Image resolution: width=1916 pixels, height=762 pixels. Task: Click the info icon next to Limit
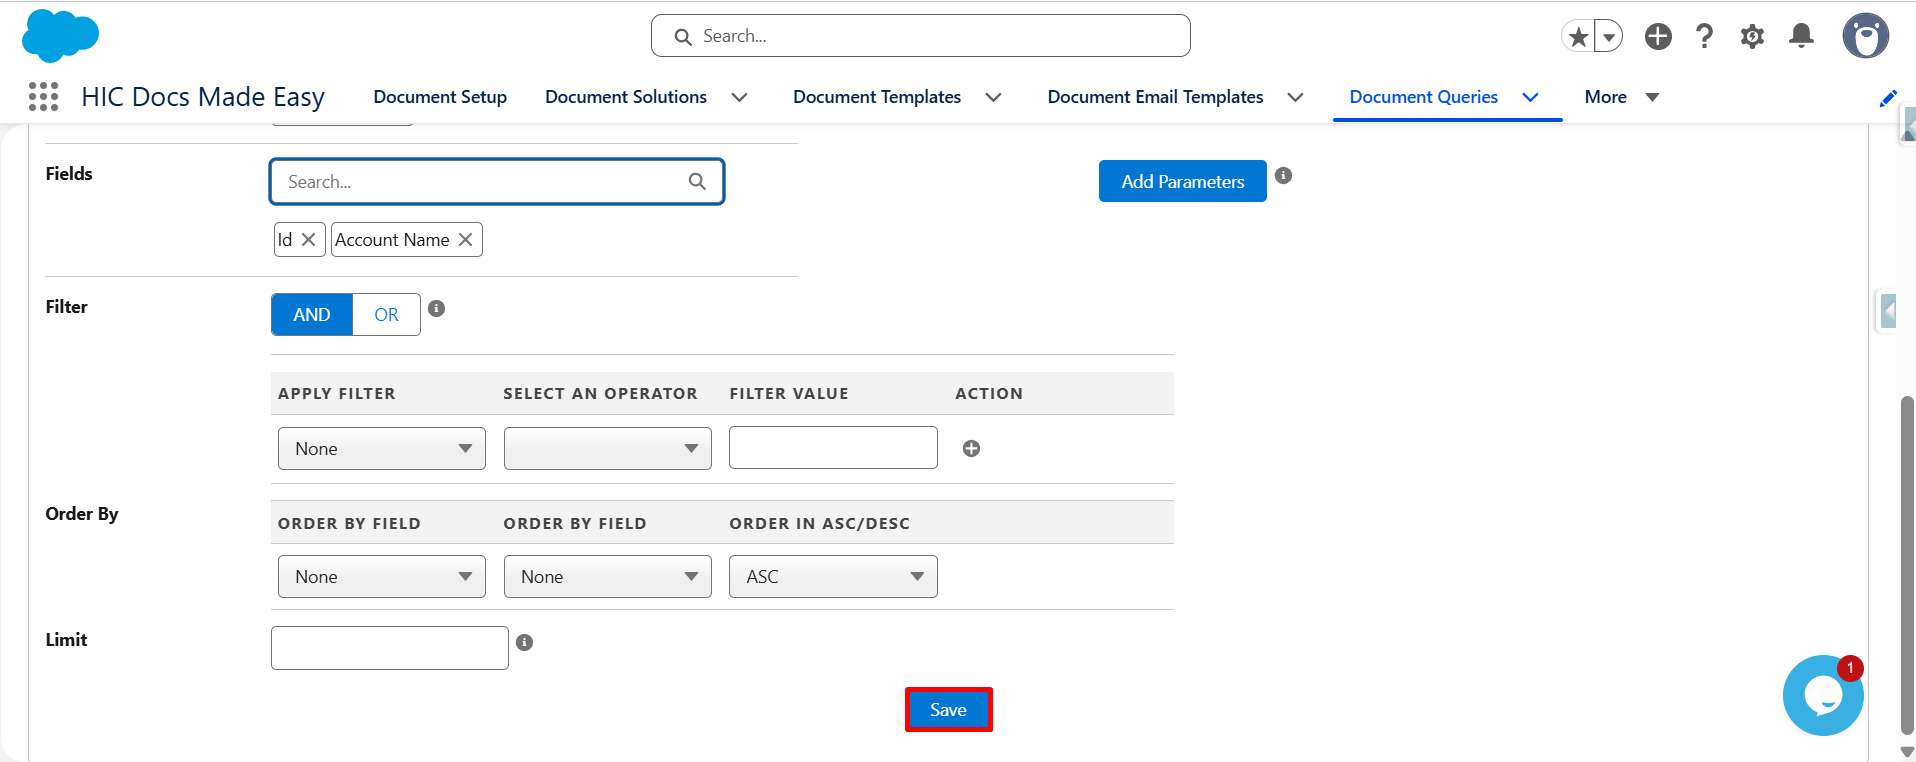point(524,643)
